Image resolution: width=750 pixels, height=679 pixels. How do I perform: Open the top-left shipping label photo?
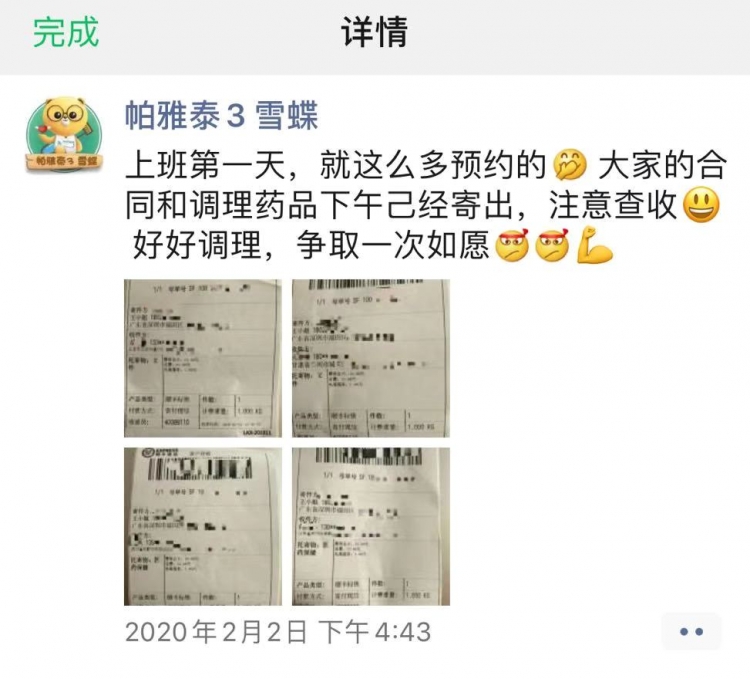tap(203, 358)
